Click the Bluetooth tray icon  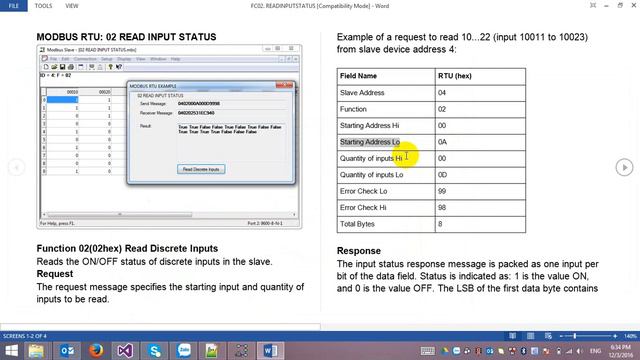point(524,351)
